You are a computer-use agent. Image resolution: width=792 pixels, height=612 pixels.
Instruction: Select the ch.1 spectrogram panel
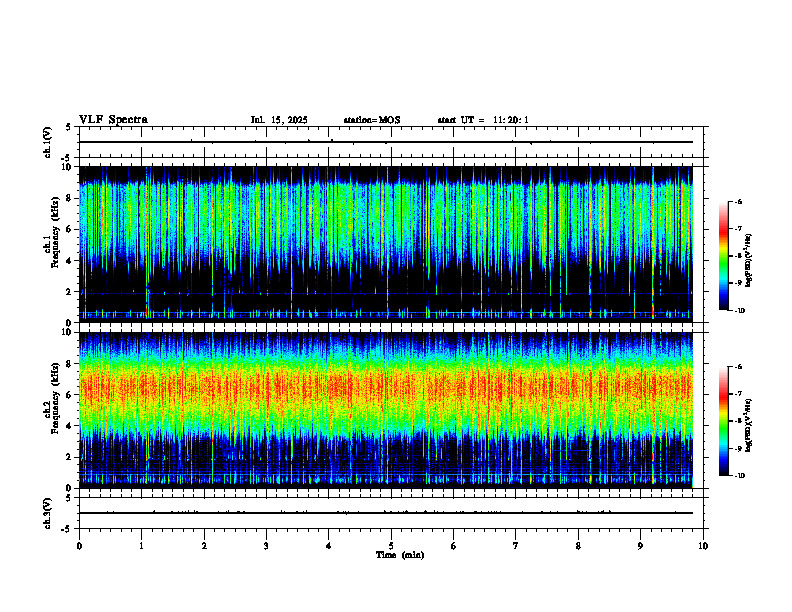[386, 244]
